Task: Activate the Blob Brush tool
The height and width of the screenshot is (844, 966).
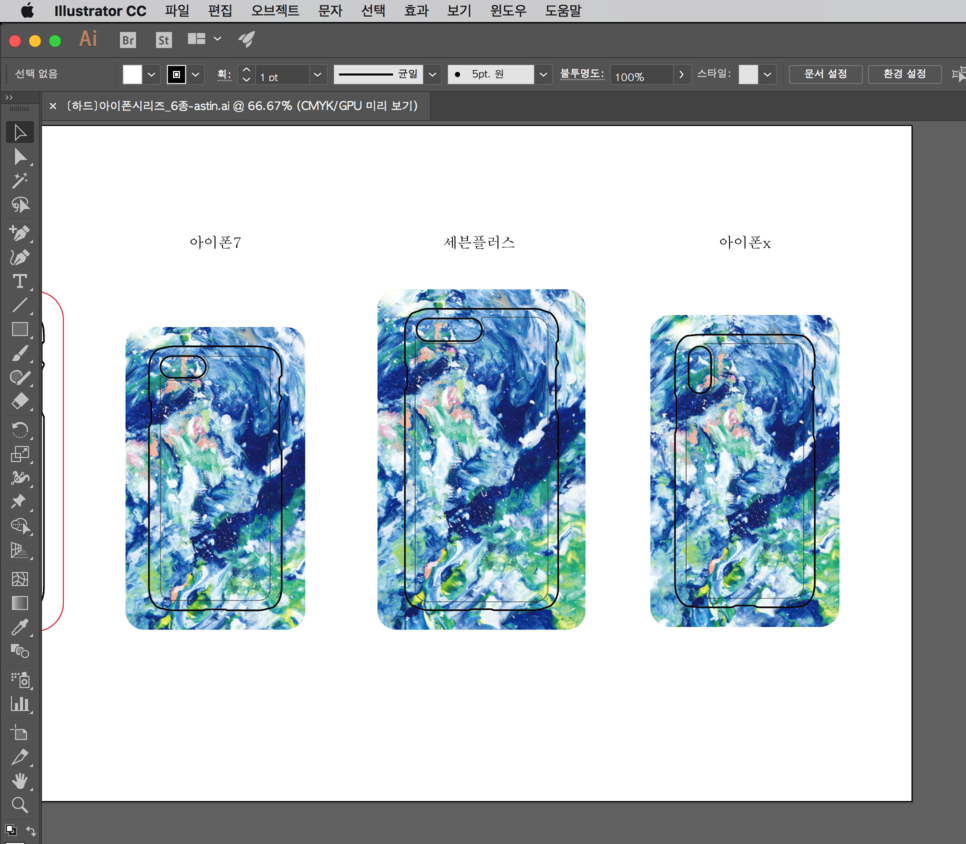Action: coord(20,378)
